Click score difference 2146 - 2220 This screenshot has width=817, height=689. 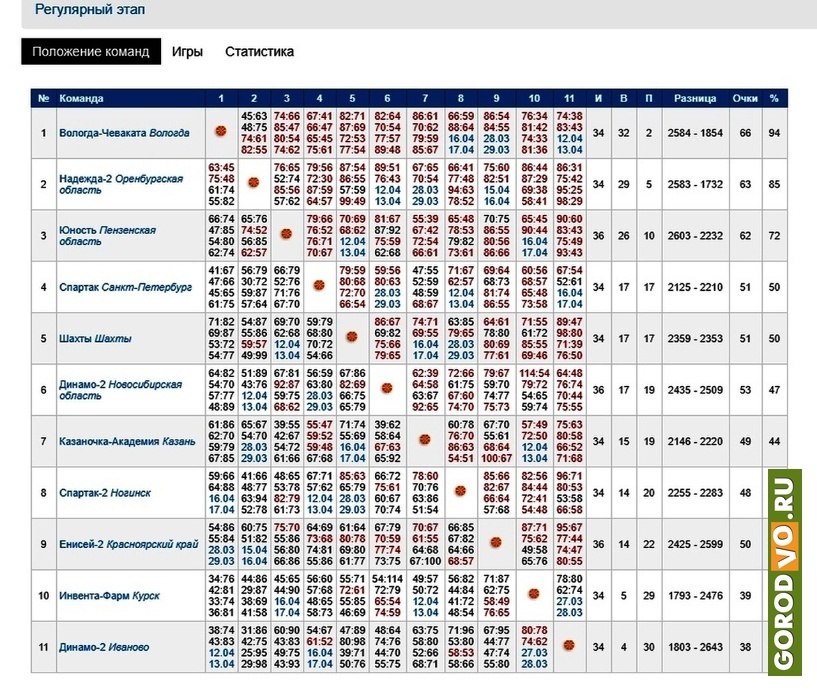coord(695,441)
